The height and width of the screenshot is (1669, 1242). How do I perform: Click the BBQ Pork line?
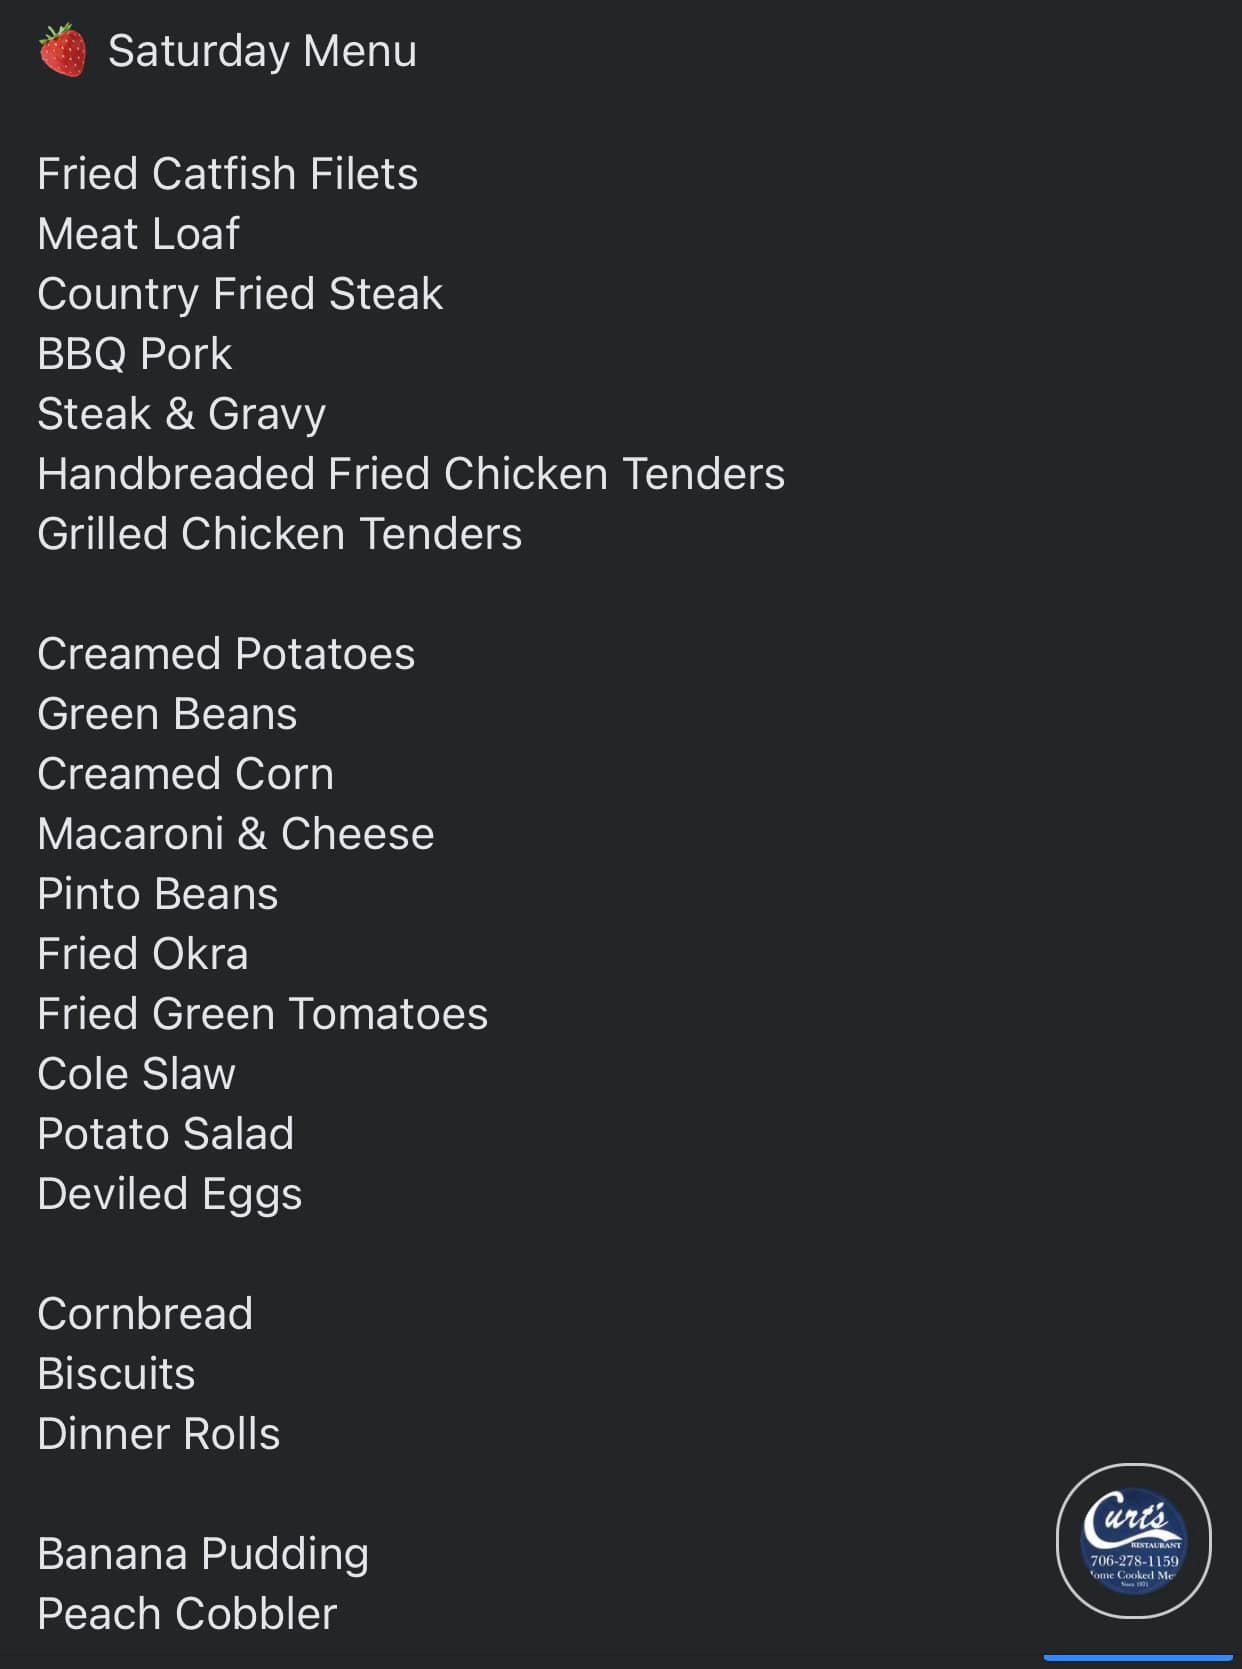coord(134,354)
